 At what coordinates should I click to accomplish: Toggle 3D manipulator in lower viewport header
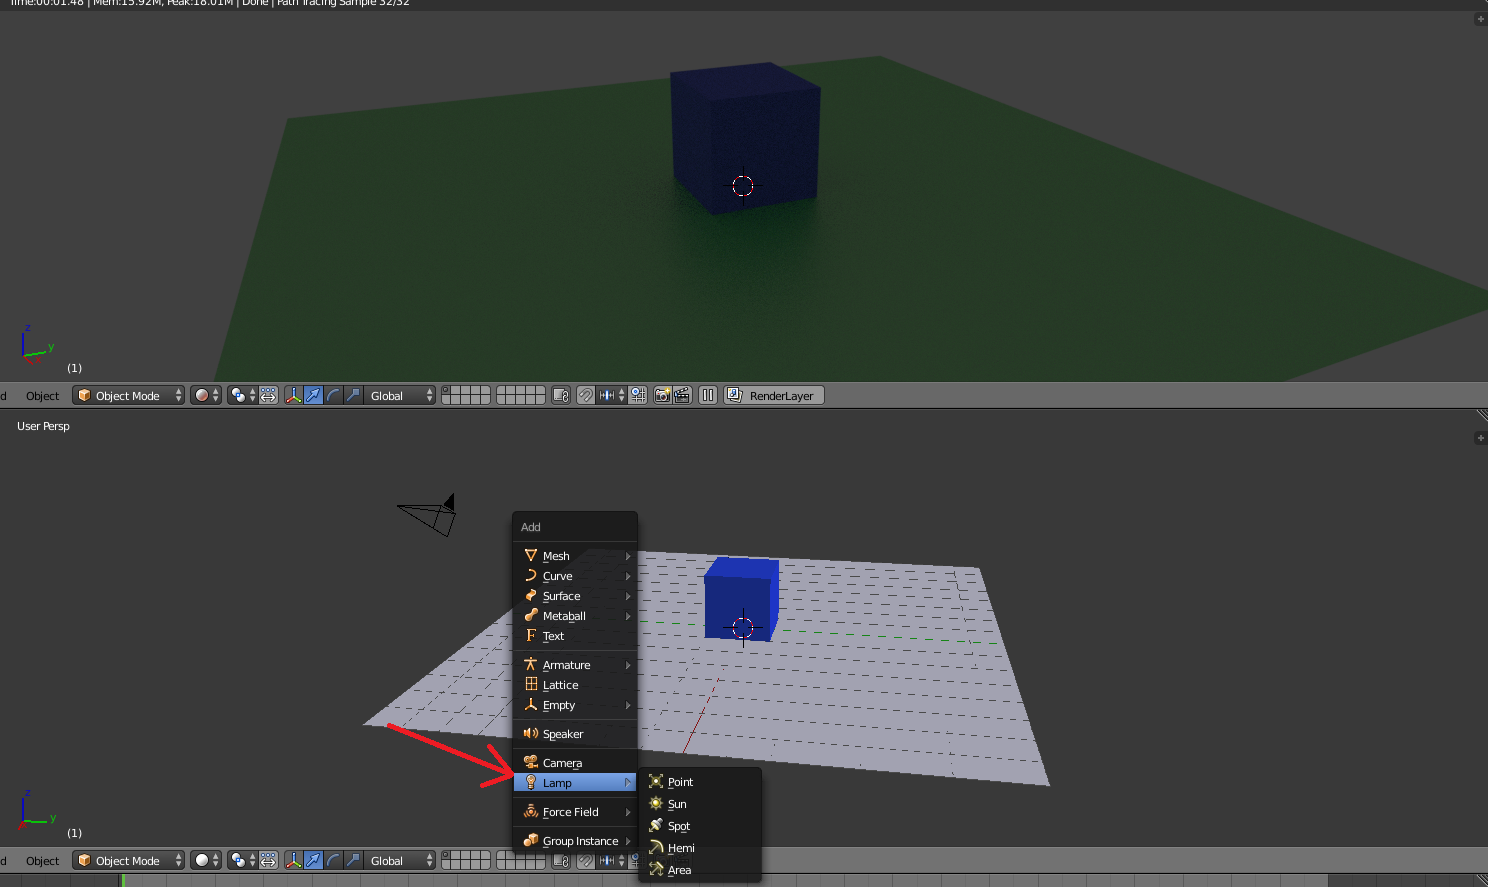293,860
